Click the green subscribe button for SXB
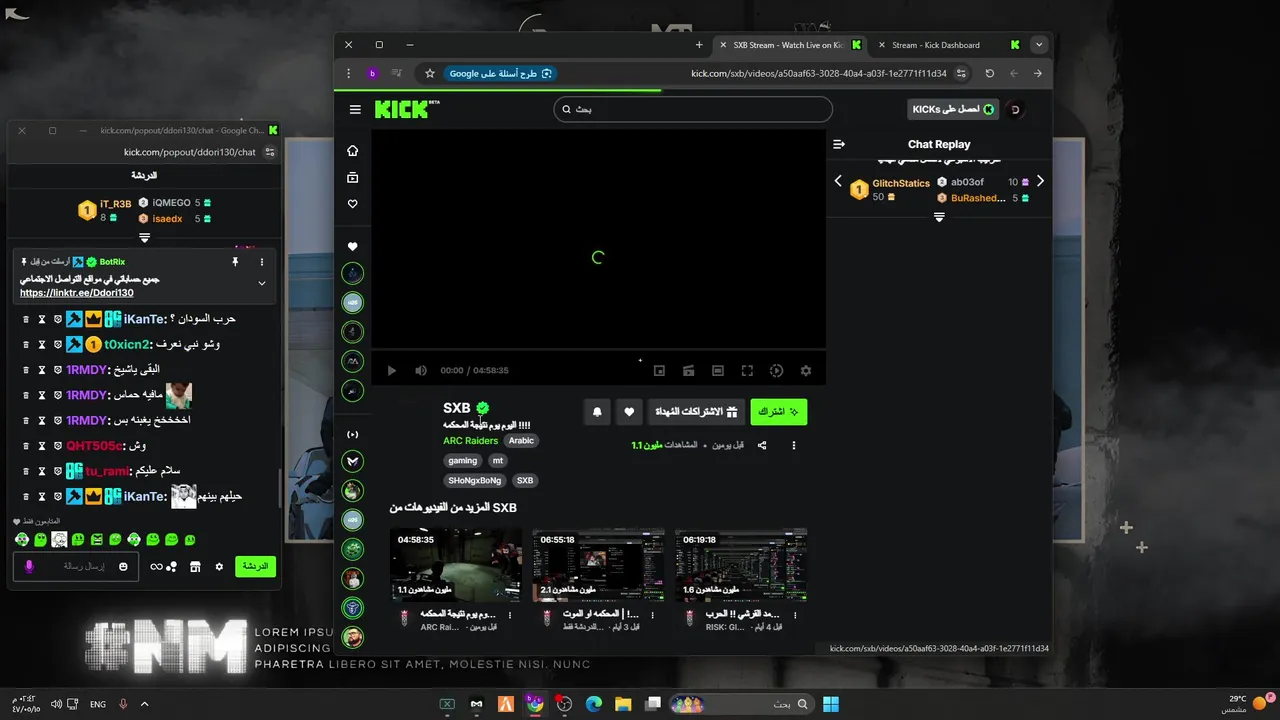The height and width of the screenshot is (720, 1280). (x=779, y=412)
